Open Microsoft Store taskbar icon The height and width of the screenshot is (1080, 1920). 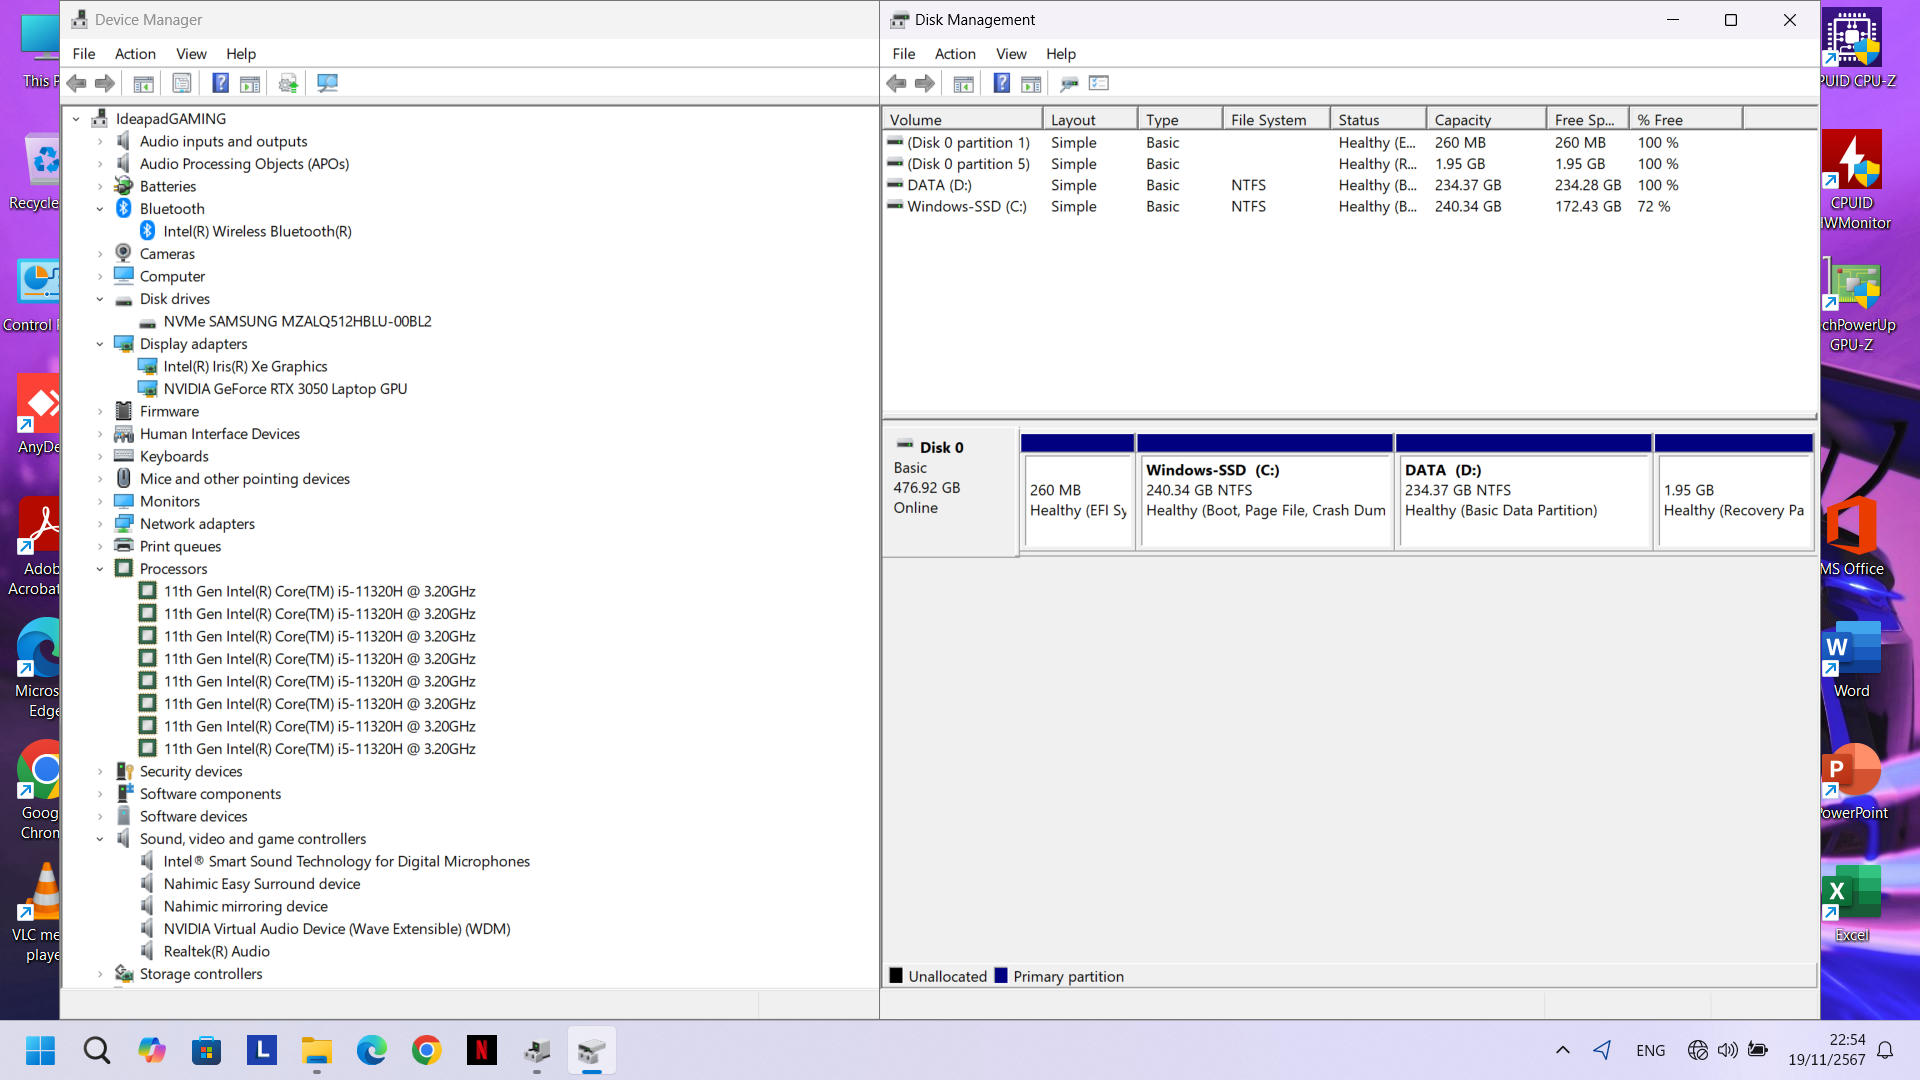tap(207, 1050)
